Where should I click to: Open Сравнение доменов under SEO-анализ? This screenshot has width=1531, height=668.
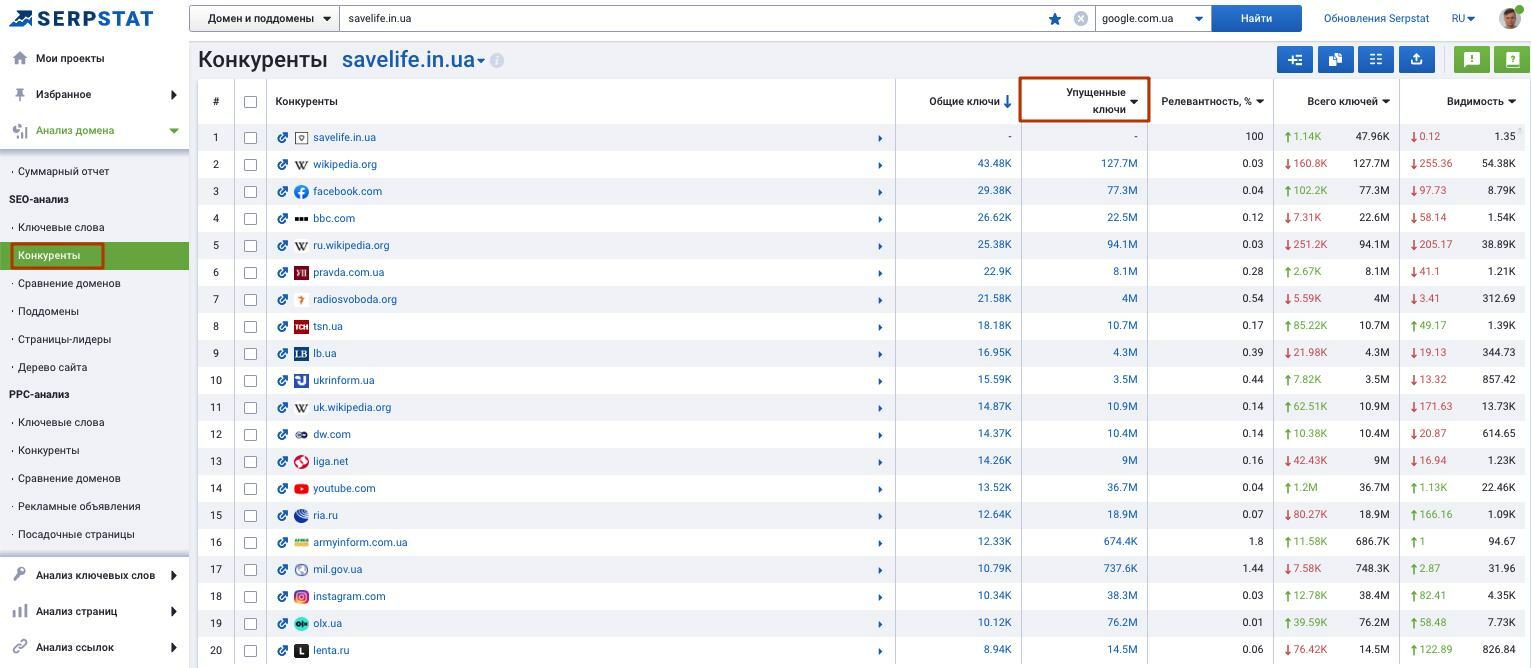click(69, 283)
